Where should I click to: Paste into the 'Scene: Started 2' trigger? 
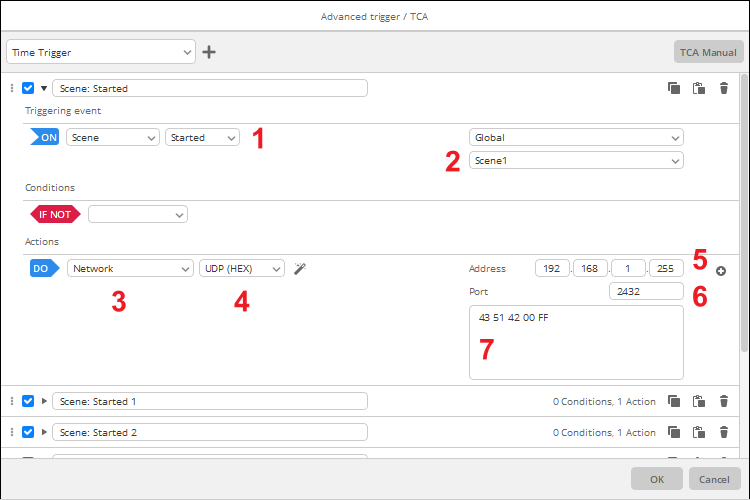[x=699, y=432]
